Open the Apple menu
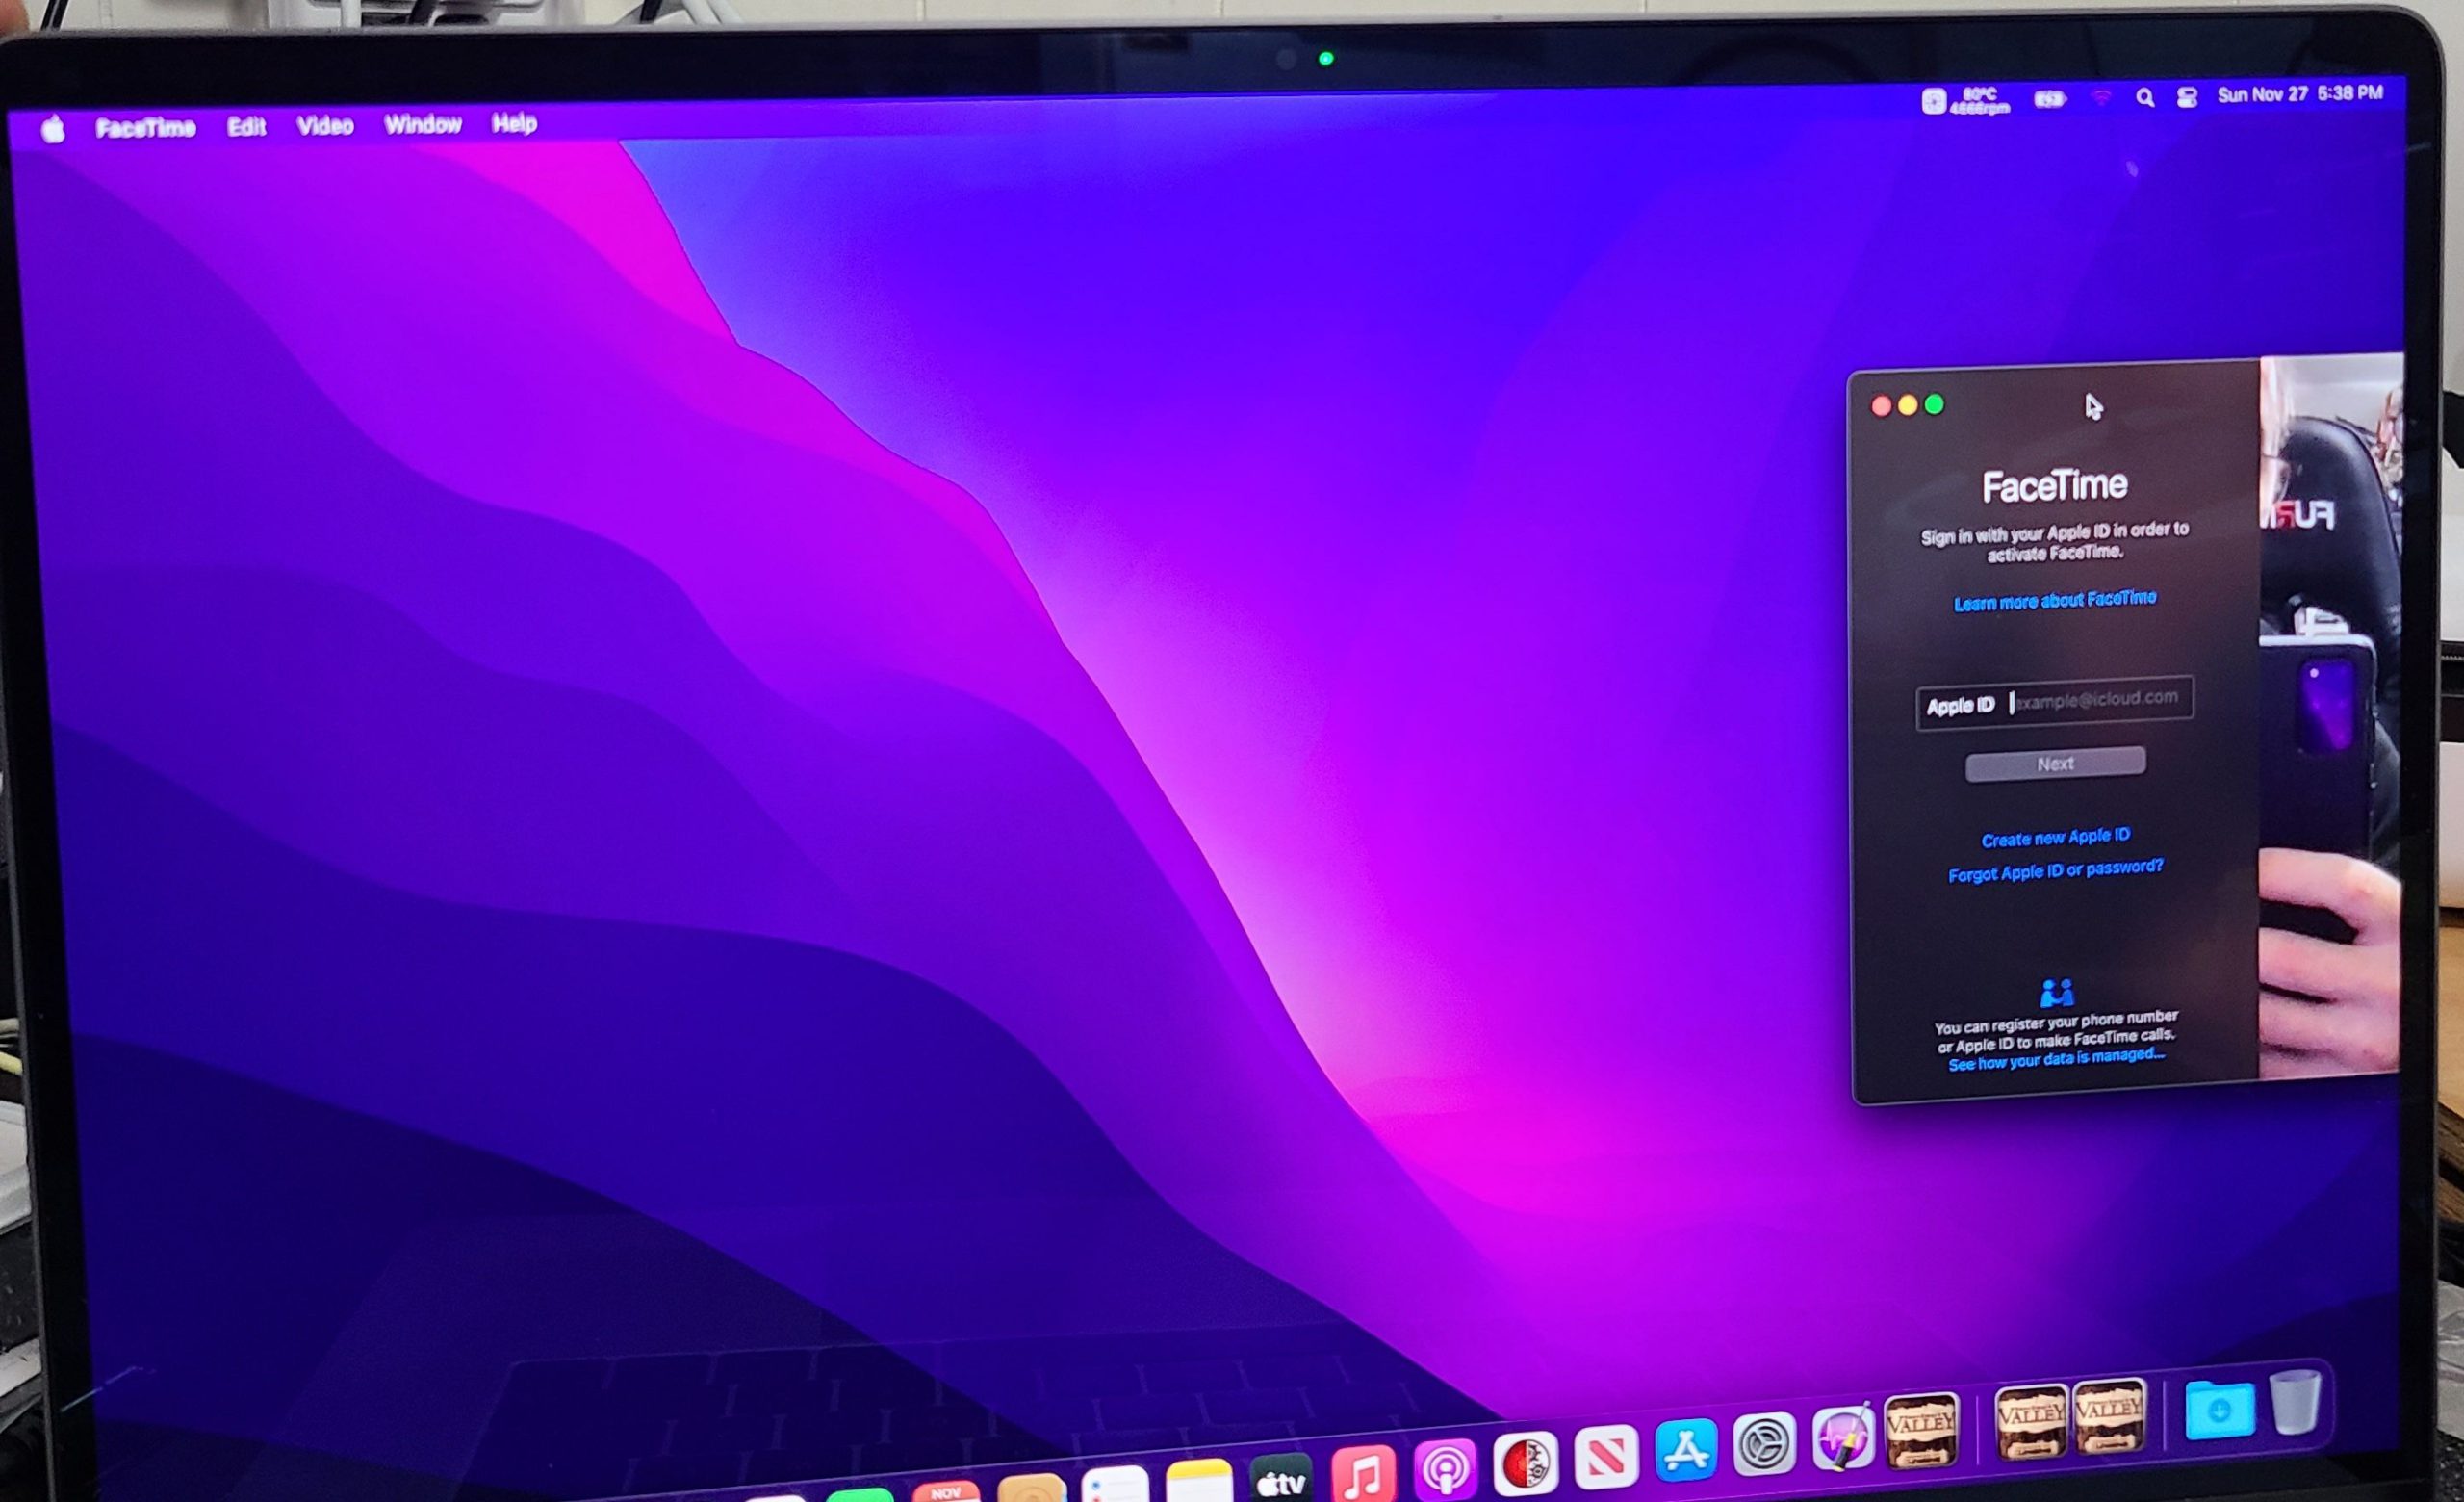The width and height of the screenshot is (2464, 1502). click(53, 129)
